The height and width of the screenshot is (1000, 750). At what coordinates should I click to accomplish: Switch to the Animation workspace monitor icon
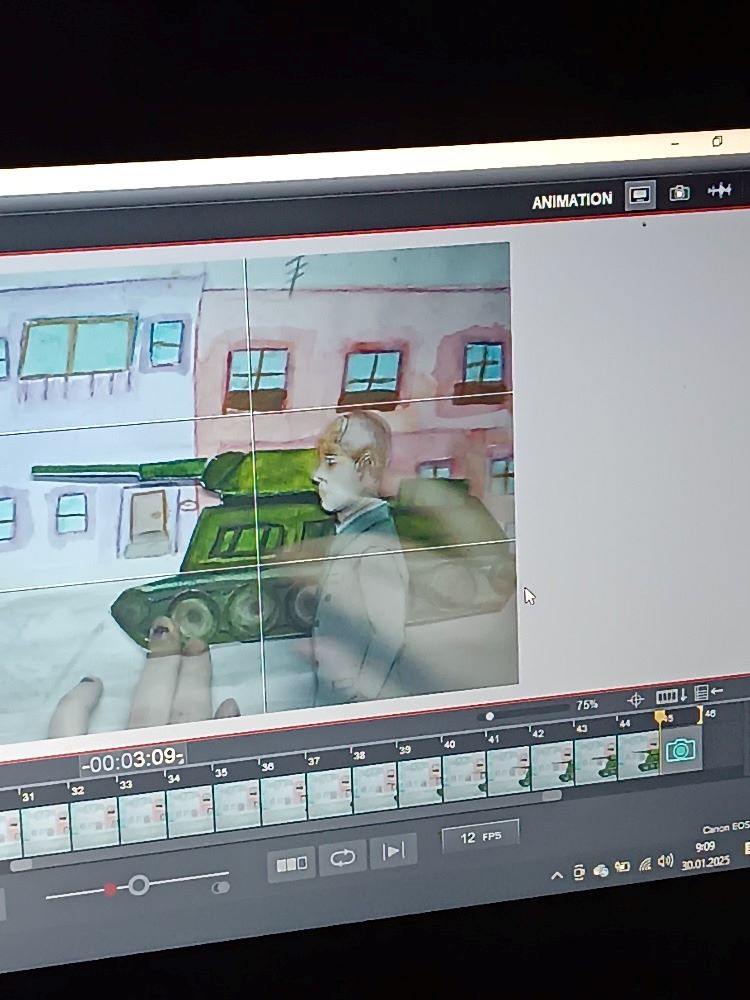click(x=640, y=195)
